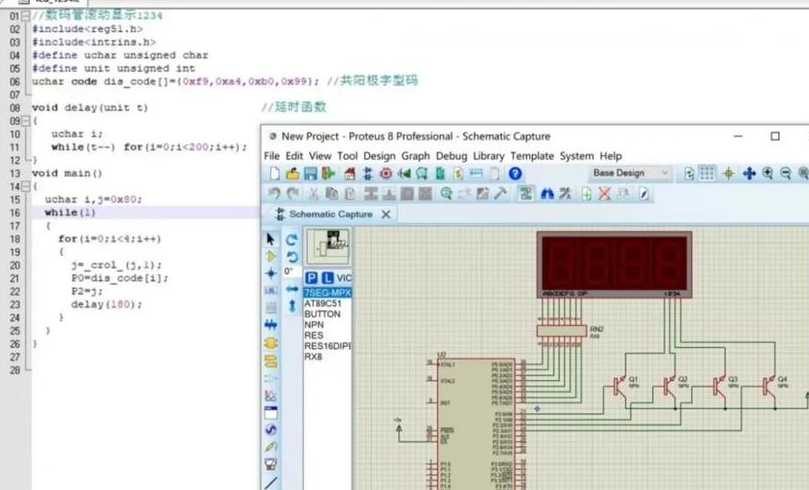
Task: Save the project with the disk icon
Action: tap(310, 174)
